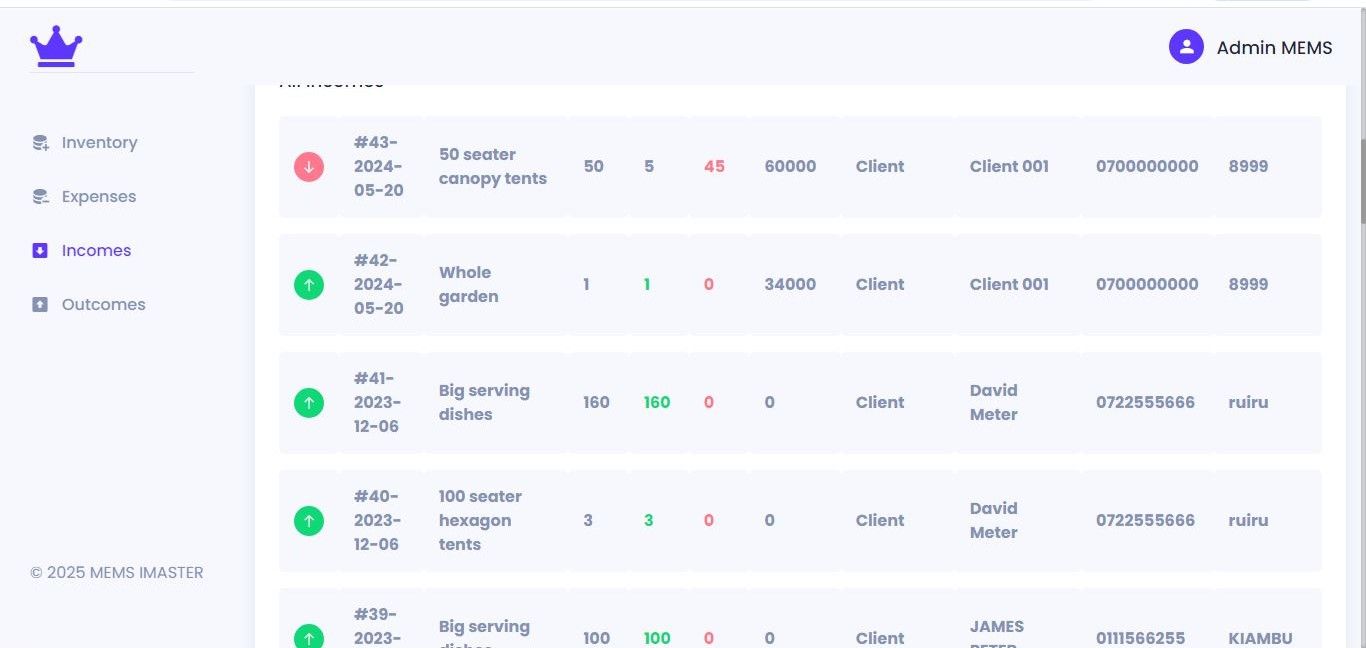Viewport: 1366px width, 648px height.
Task: Click location 'ruiru' in row #40
Action: pyautogui.click(x=1248, y=521)
